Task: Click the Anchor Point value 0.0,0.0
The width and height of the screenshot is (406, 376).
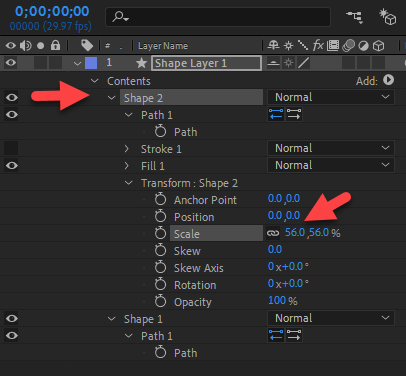Action: 284,199
